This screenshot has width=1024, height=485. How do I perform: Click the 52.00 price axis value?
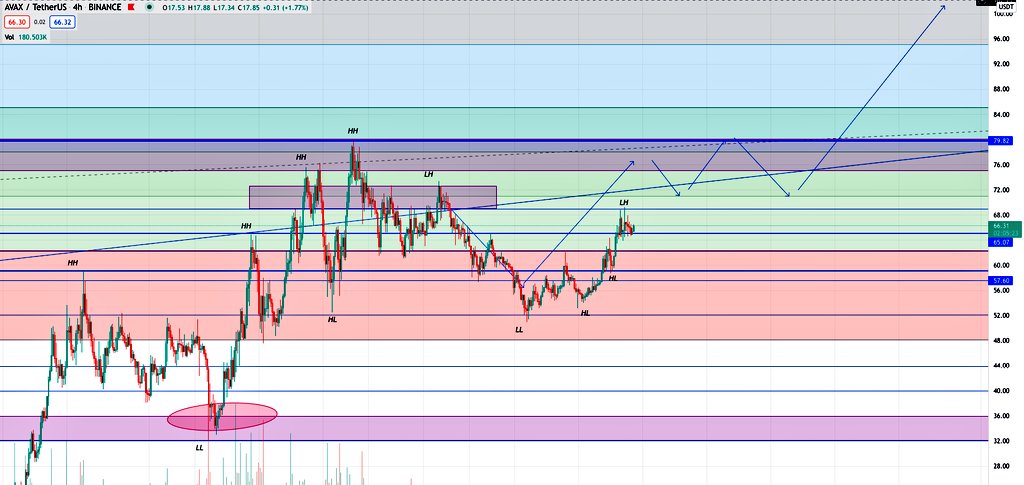click(x=1002, y=315)
